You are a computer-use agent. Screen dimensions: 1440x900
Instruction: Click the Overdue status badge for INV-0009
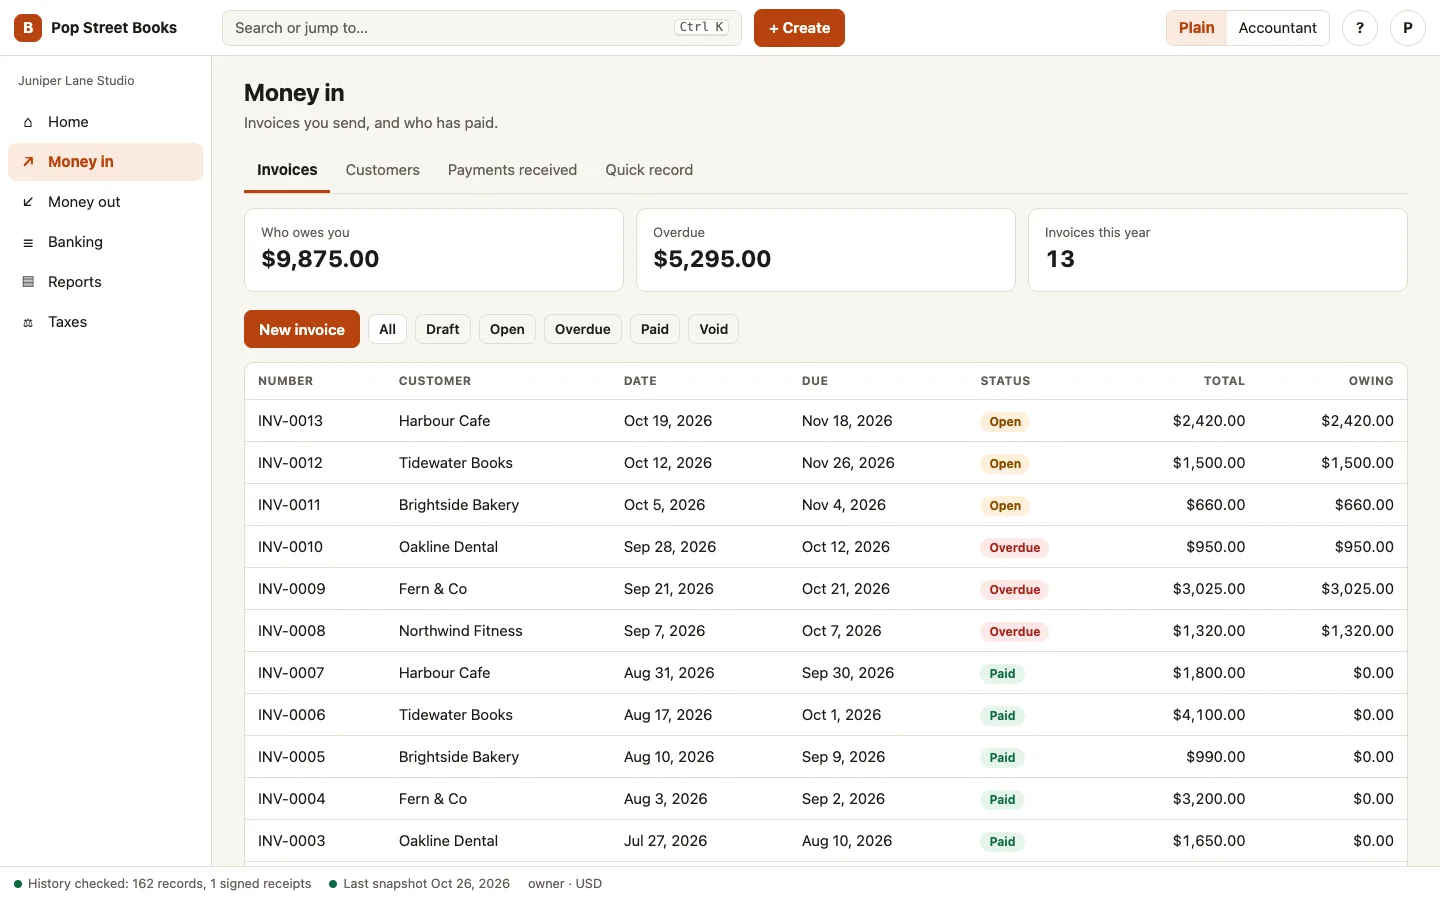[1015, 590]
